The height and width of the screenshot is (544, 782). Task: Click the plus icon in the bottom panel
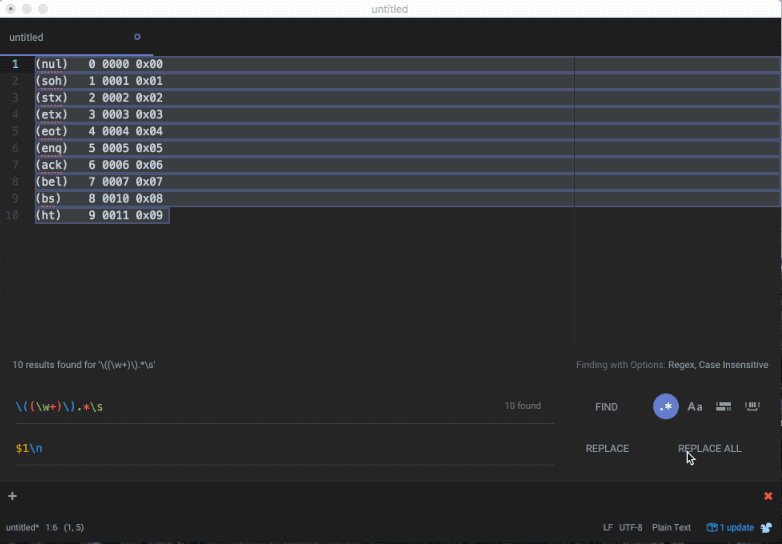coord(12,496)
